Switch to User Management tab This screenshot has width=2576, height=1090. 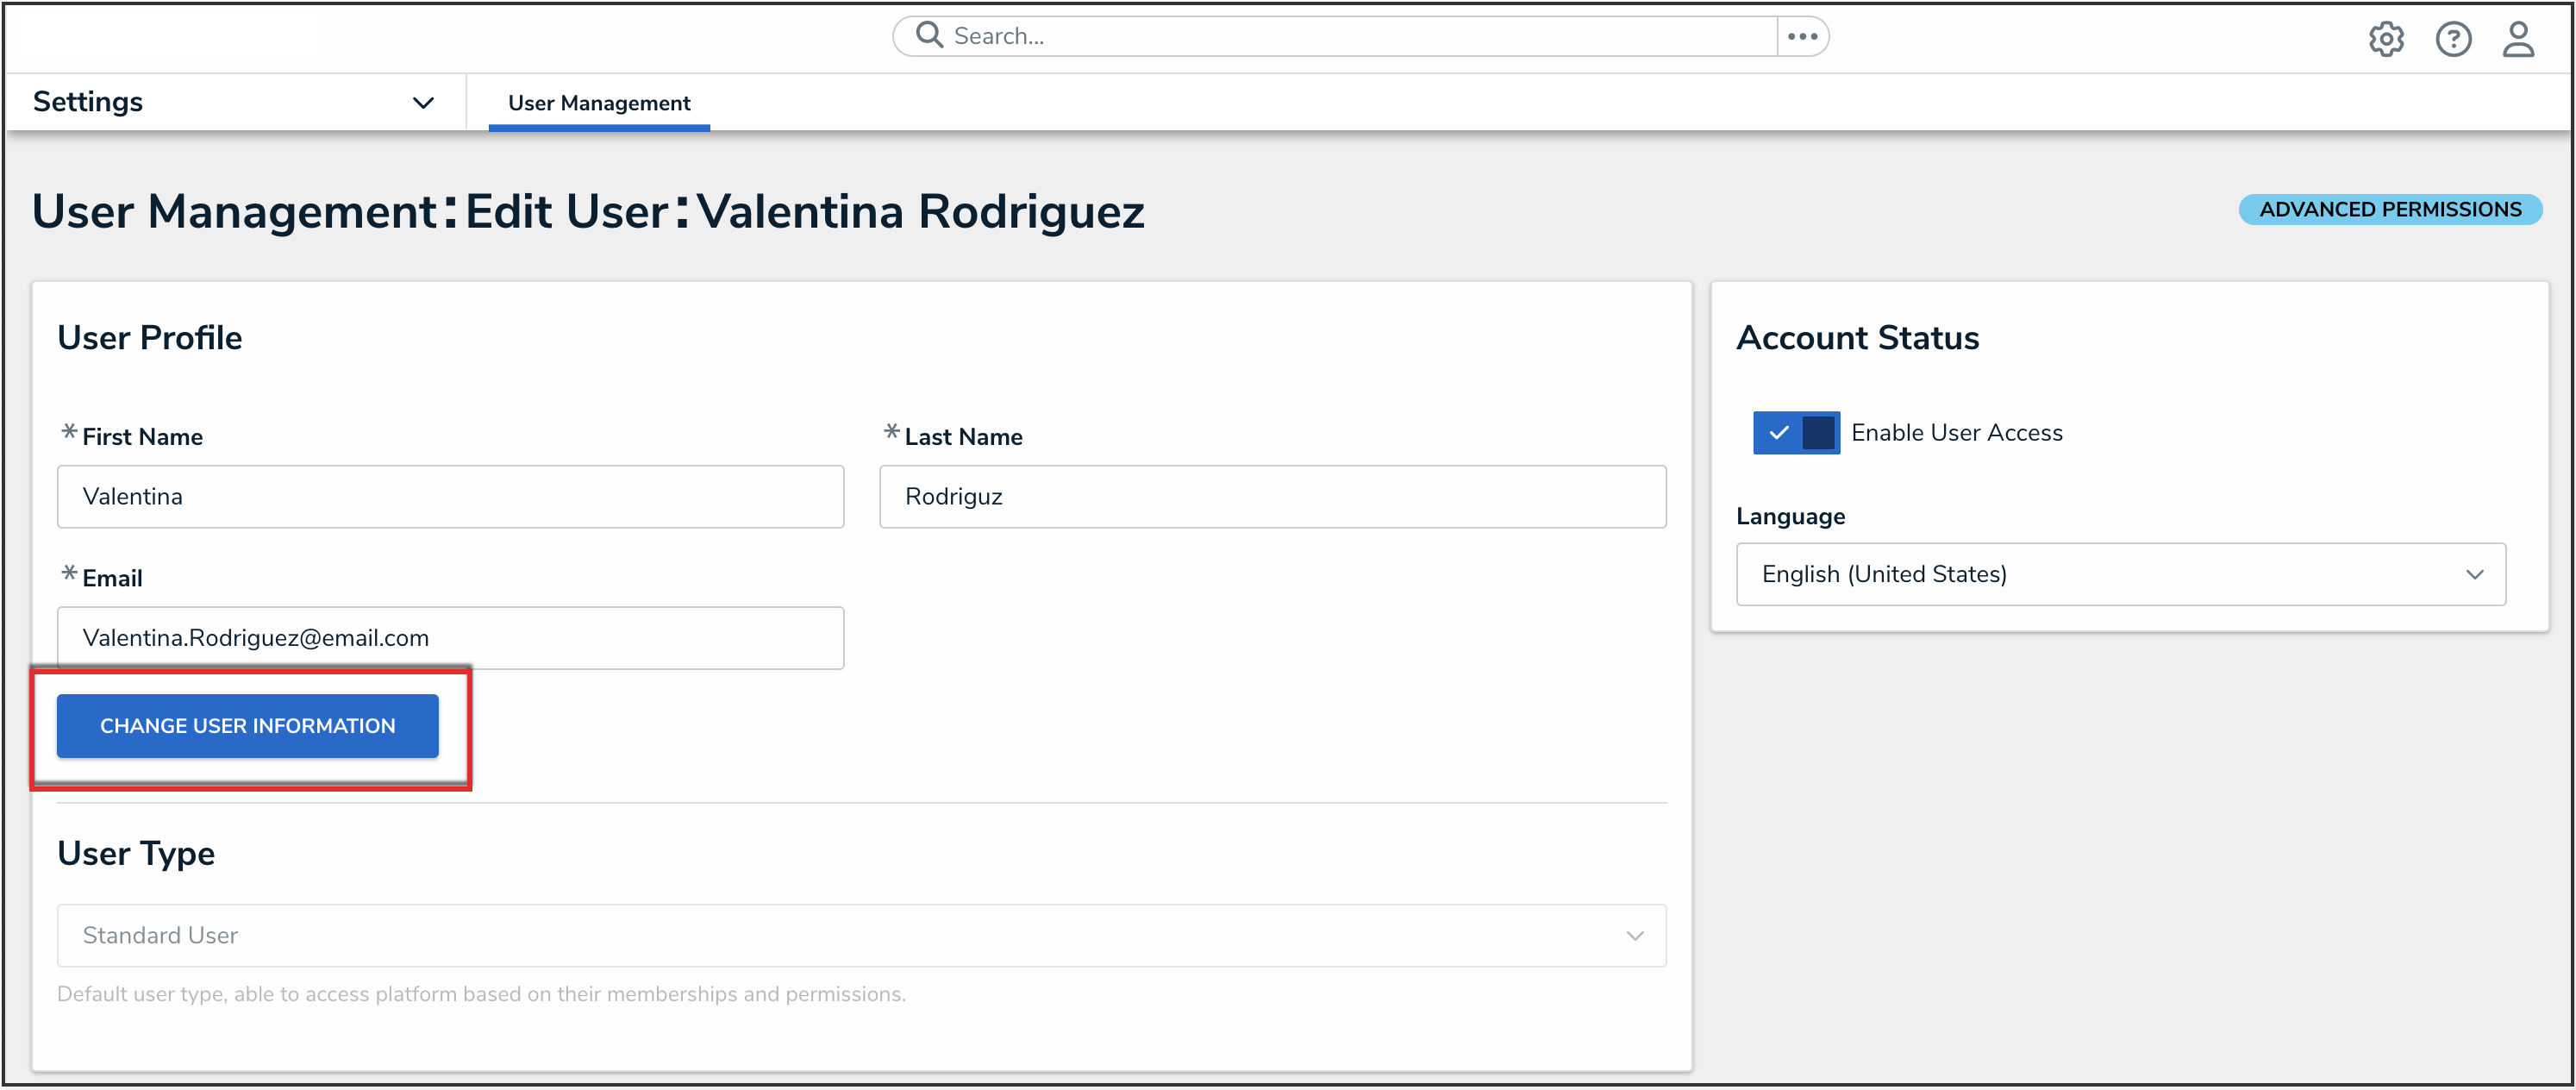click(x=599, y=103)
